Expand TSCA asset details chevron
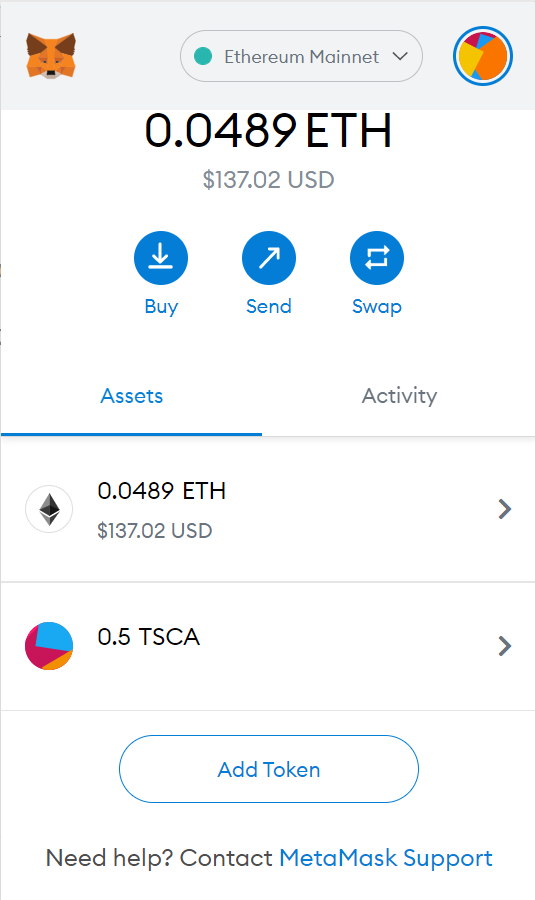Image resolution: width=535 pixels, height=900 pixels. click(505, 646)
